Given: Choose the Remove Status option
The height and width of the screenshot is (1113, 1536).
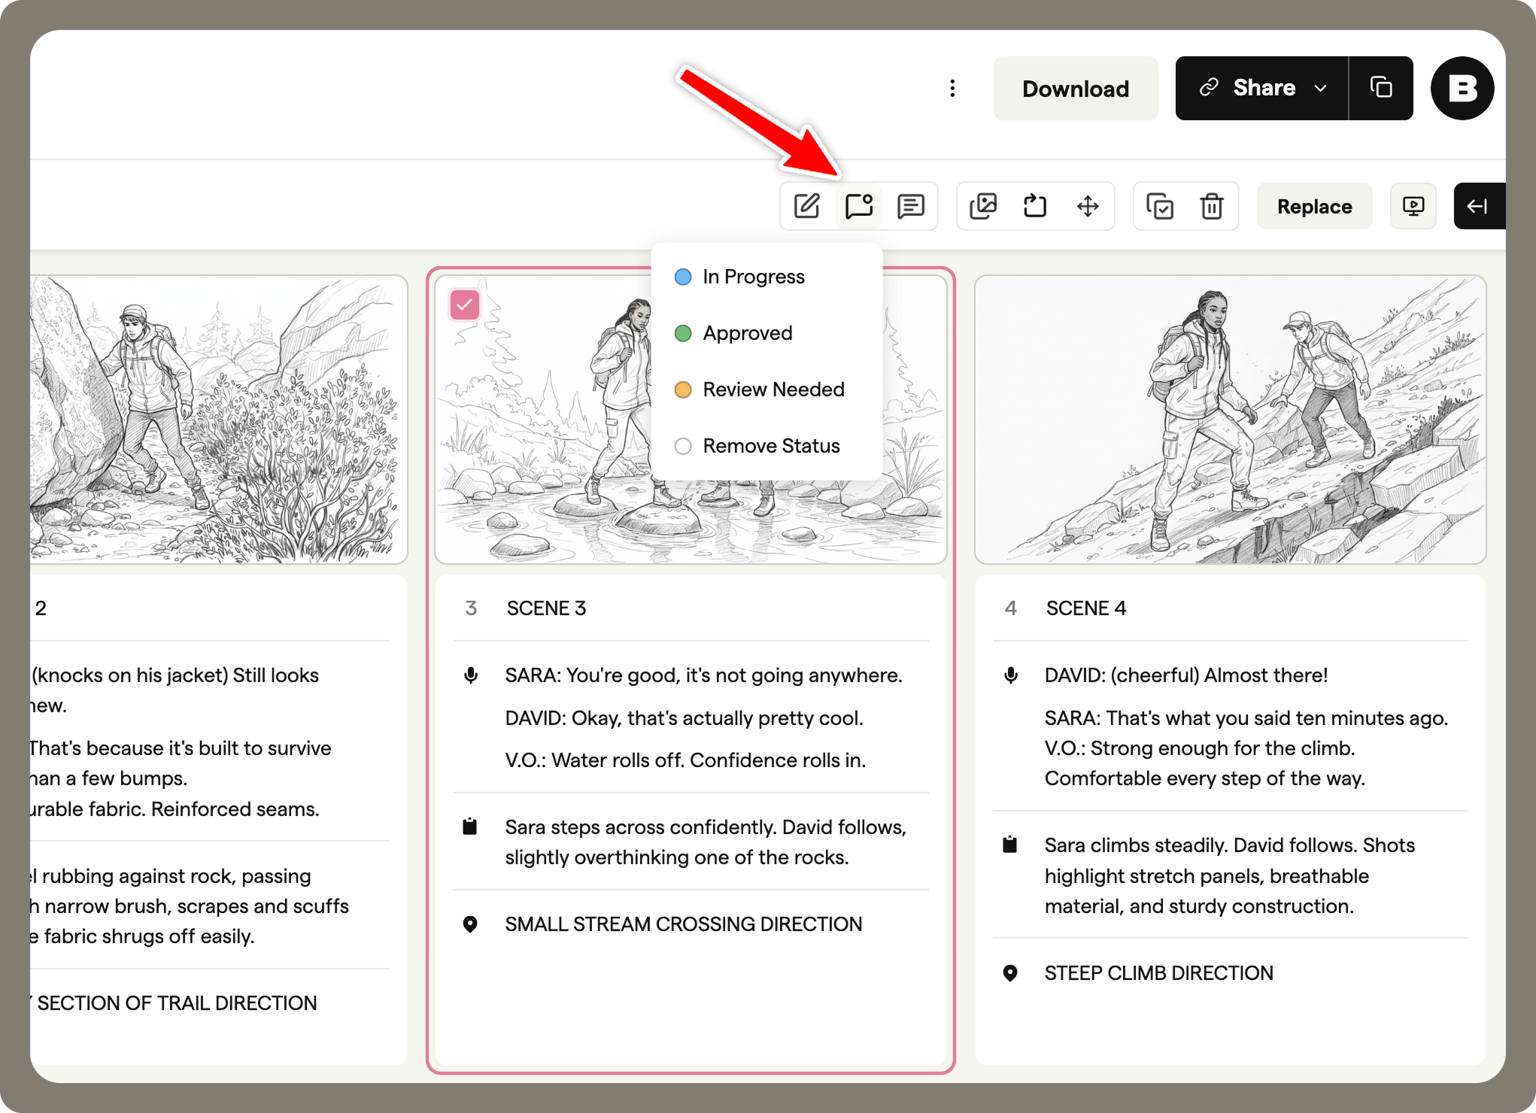Looking at the screenshot, I should coord(770,446).
